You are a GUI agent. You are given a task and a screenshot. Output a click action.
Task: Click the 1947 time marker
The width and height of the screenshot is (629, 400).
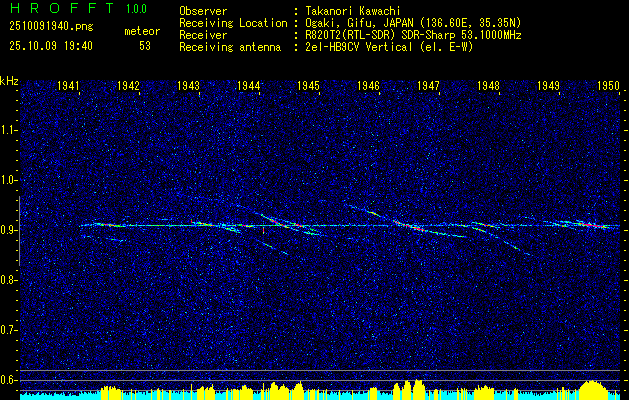pos(428,86)
